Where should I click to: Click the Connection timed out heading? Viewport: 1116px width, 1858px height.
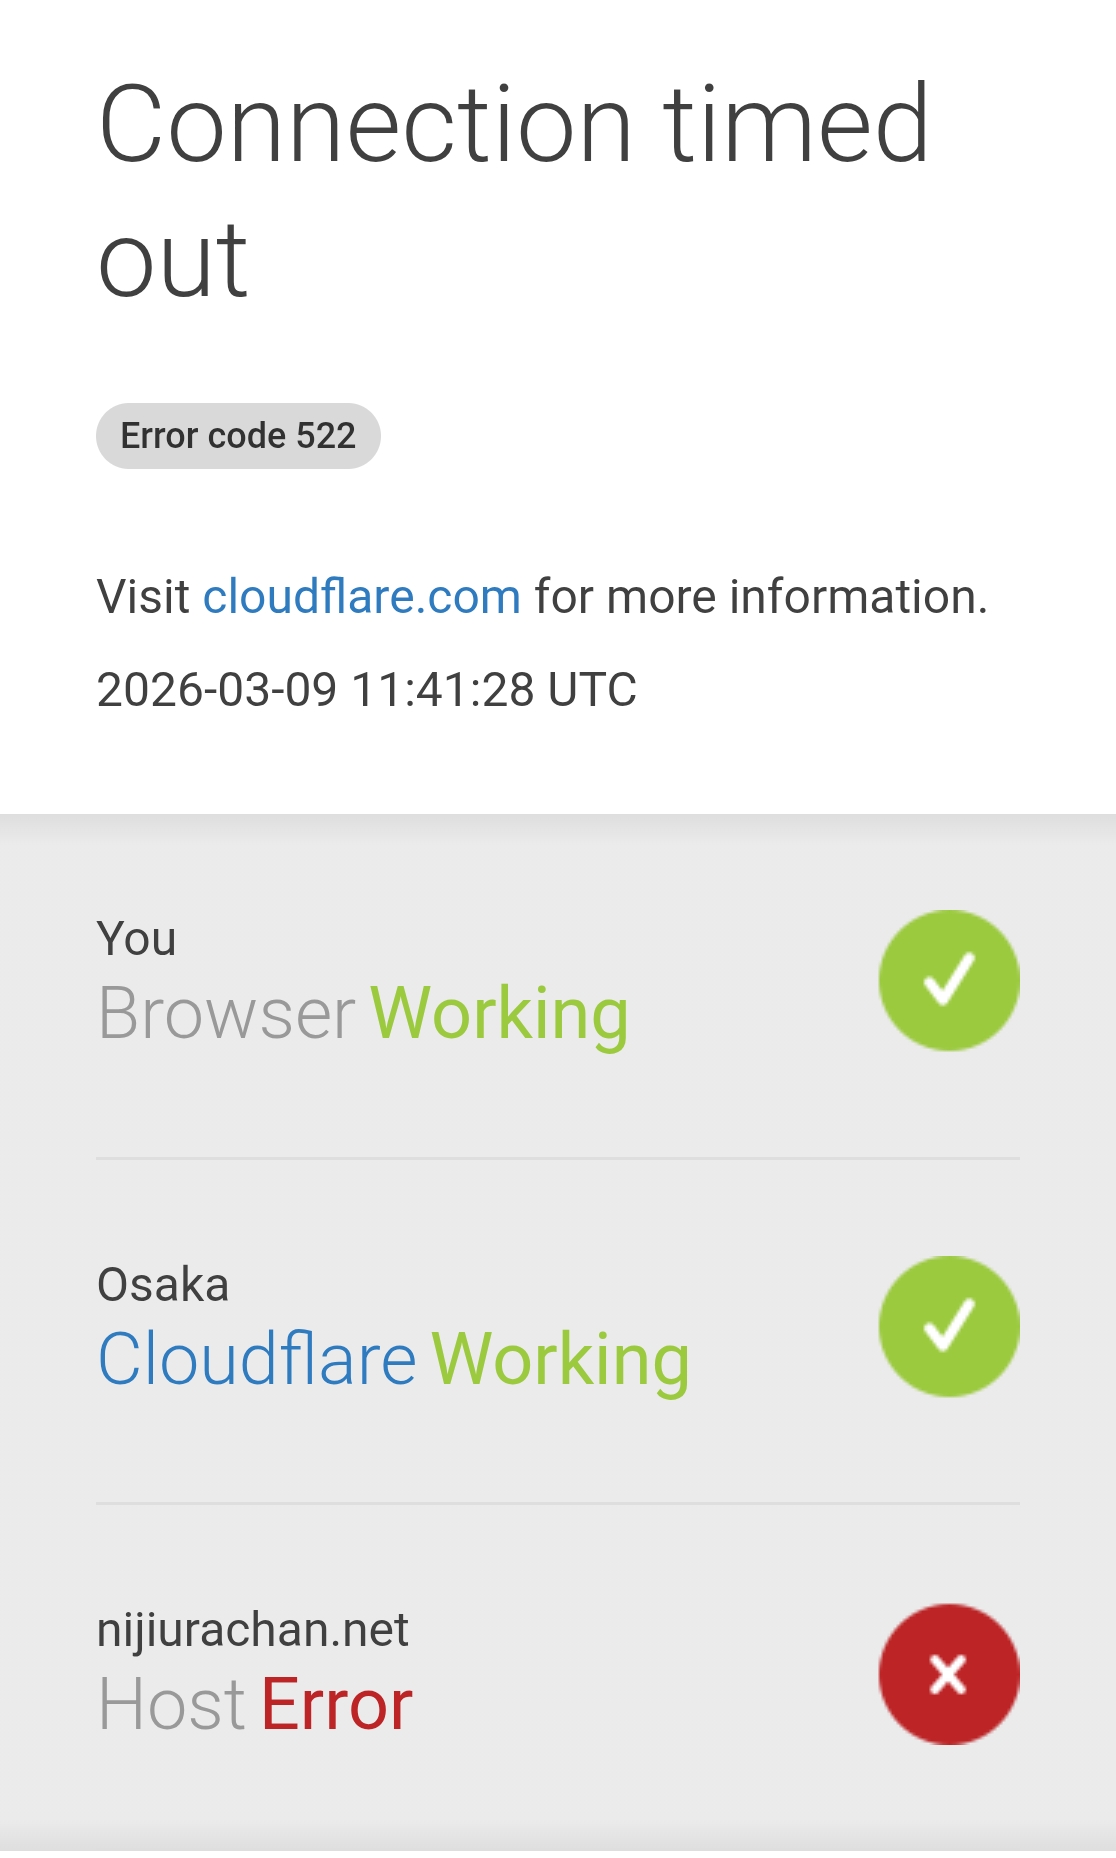pyautogui.click(x=513, y=190)
